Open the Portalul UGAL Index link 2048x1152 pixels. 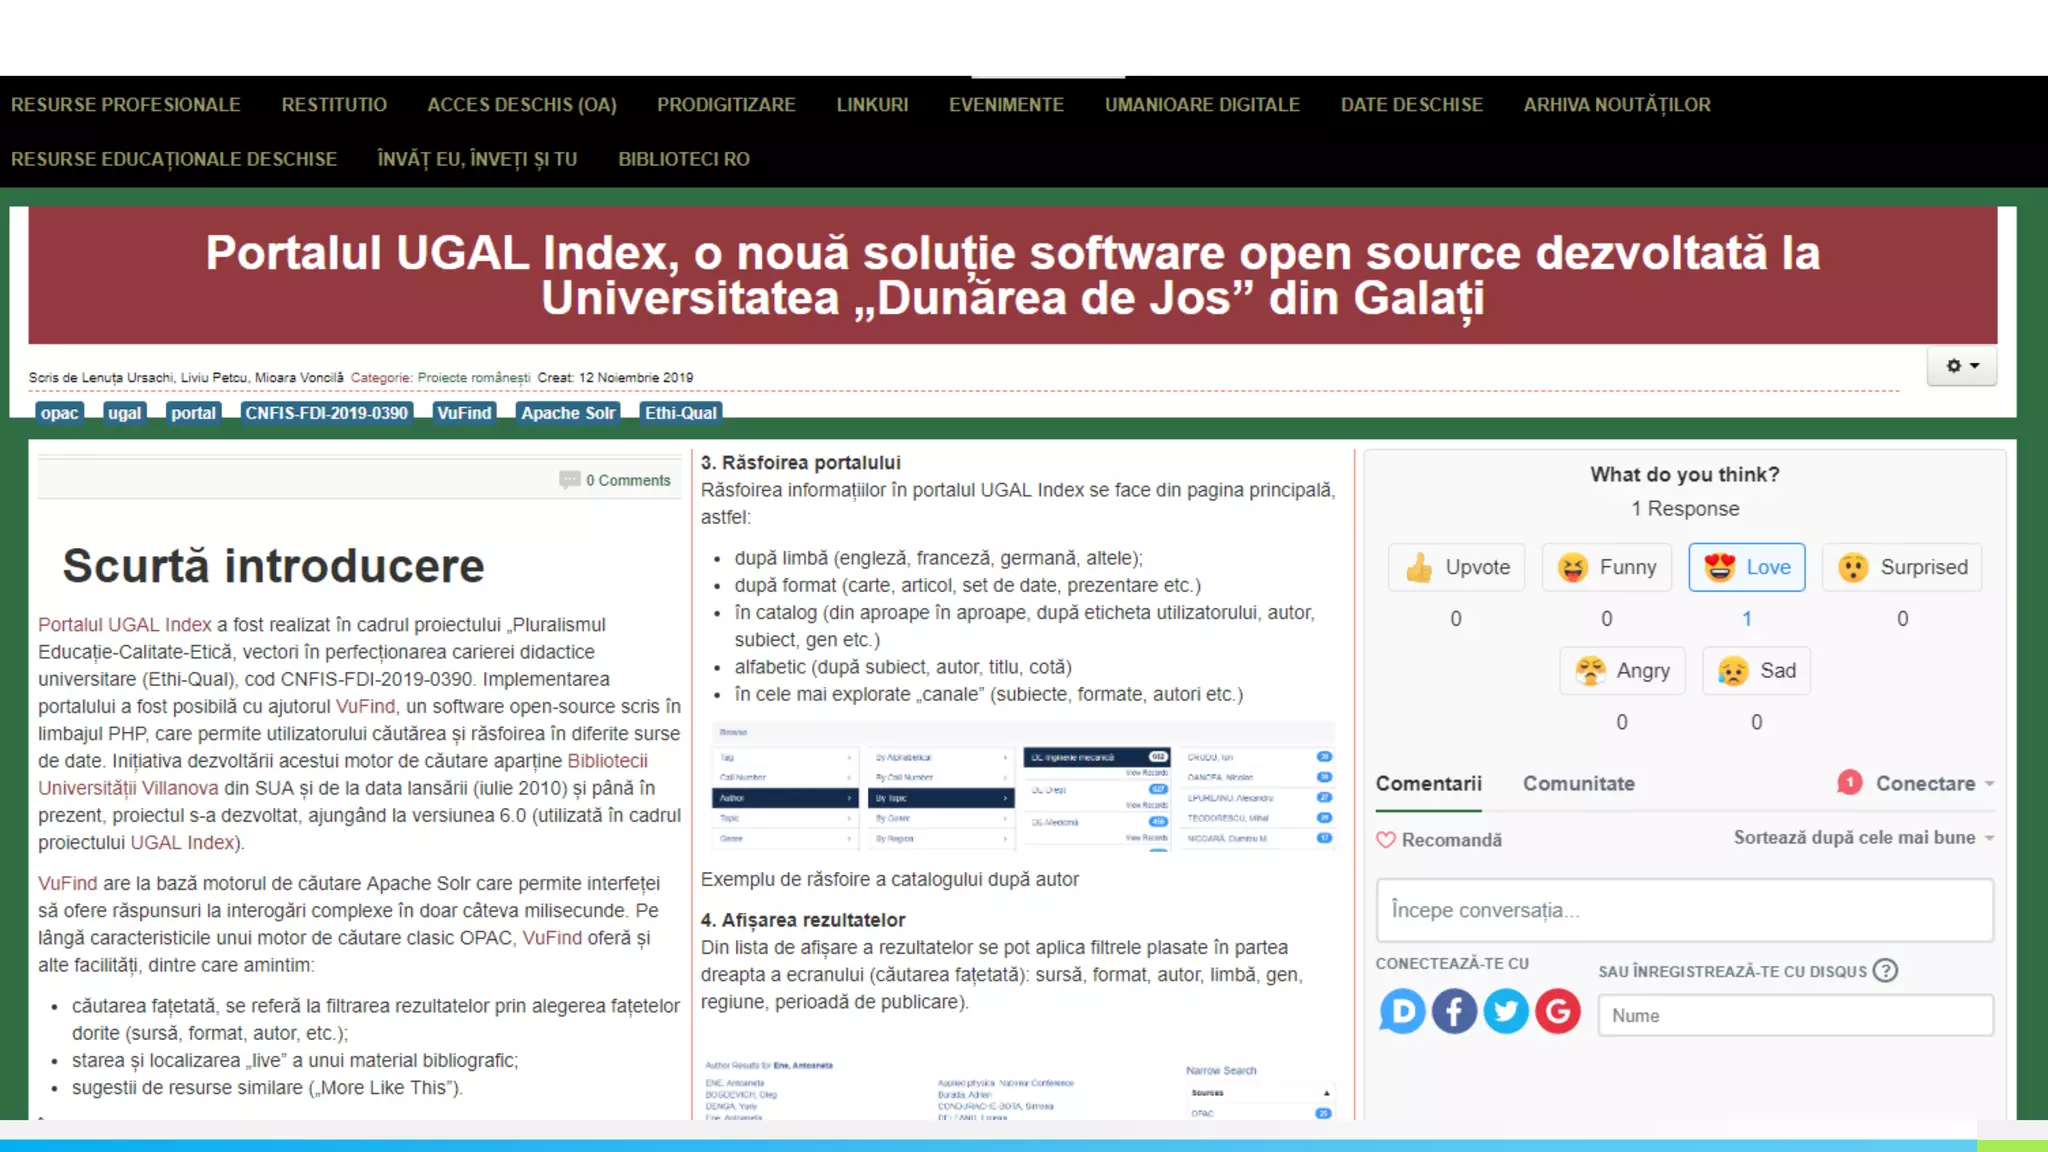[x=125, y=624]
